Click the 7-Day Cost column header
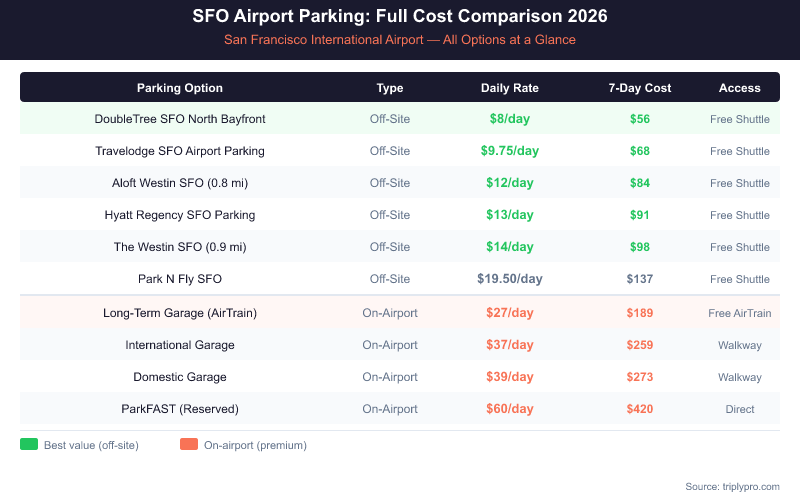 [639, 88]
